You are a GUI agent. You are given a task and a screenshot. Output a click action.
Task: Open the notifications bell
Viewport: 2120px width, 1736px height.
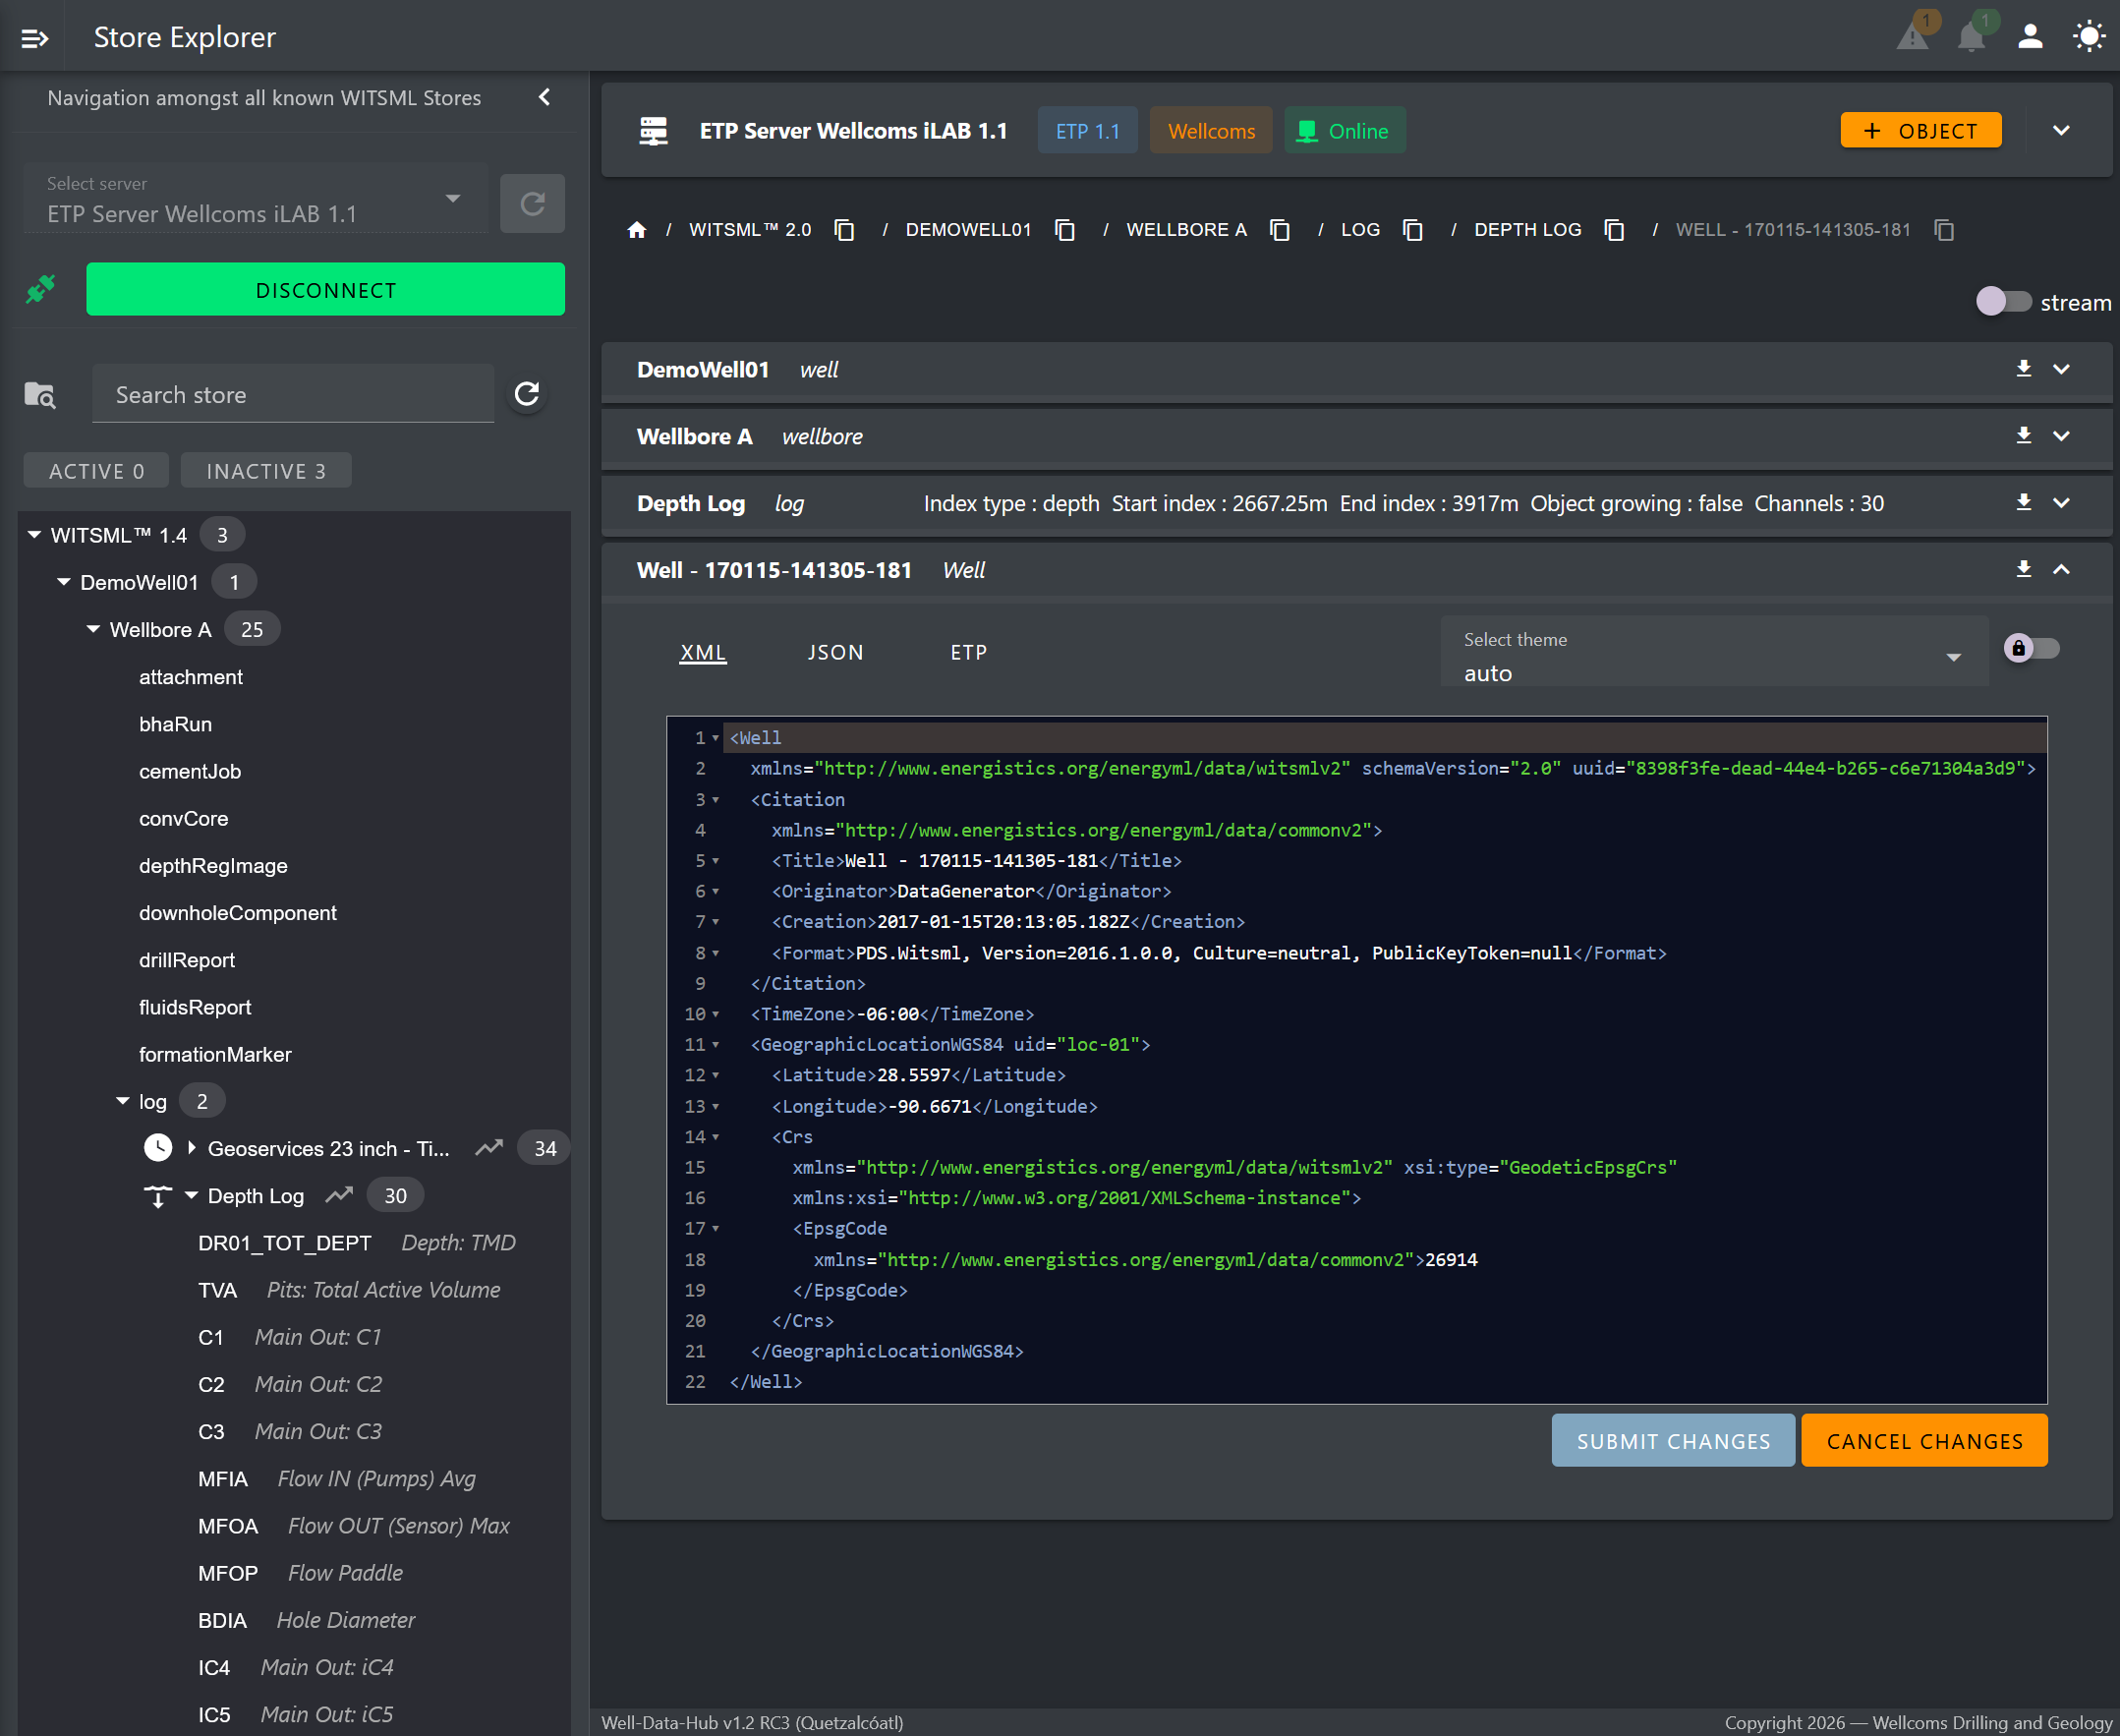[1971, 37]
